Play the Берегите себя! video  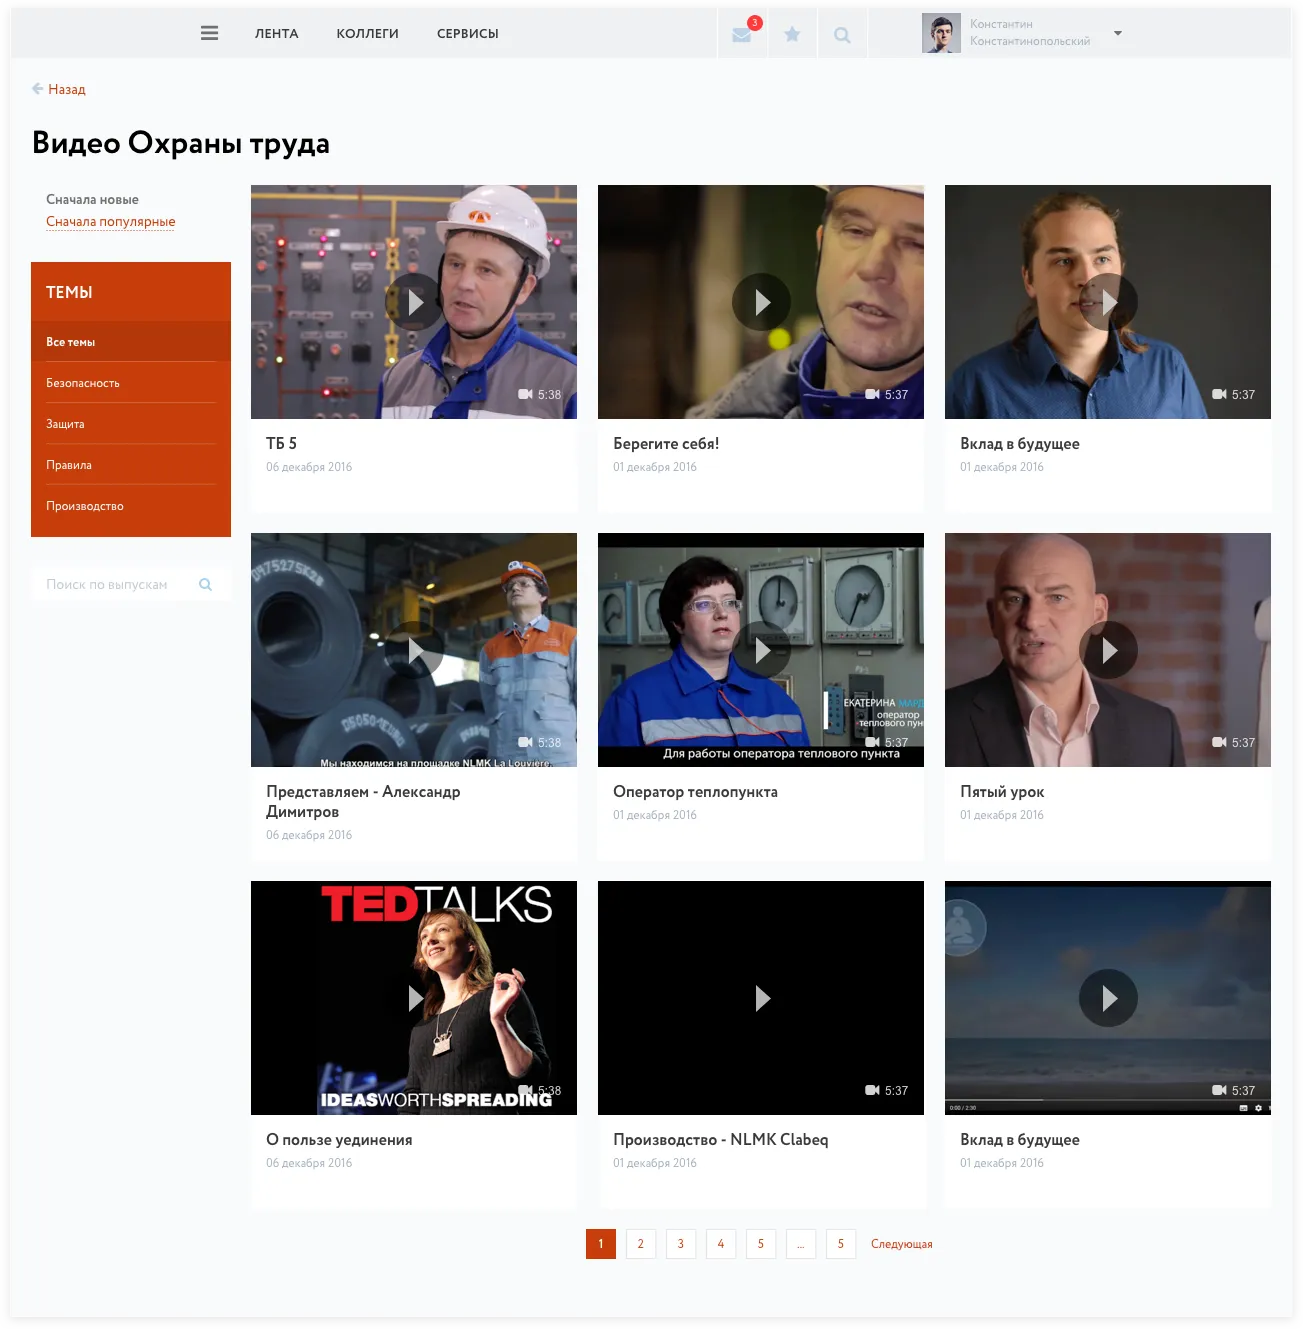pos(761,302)
